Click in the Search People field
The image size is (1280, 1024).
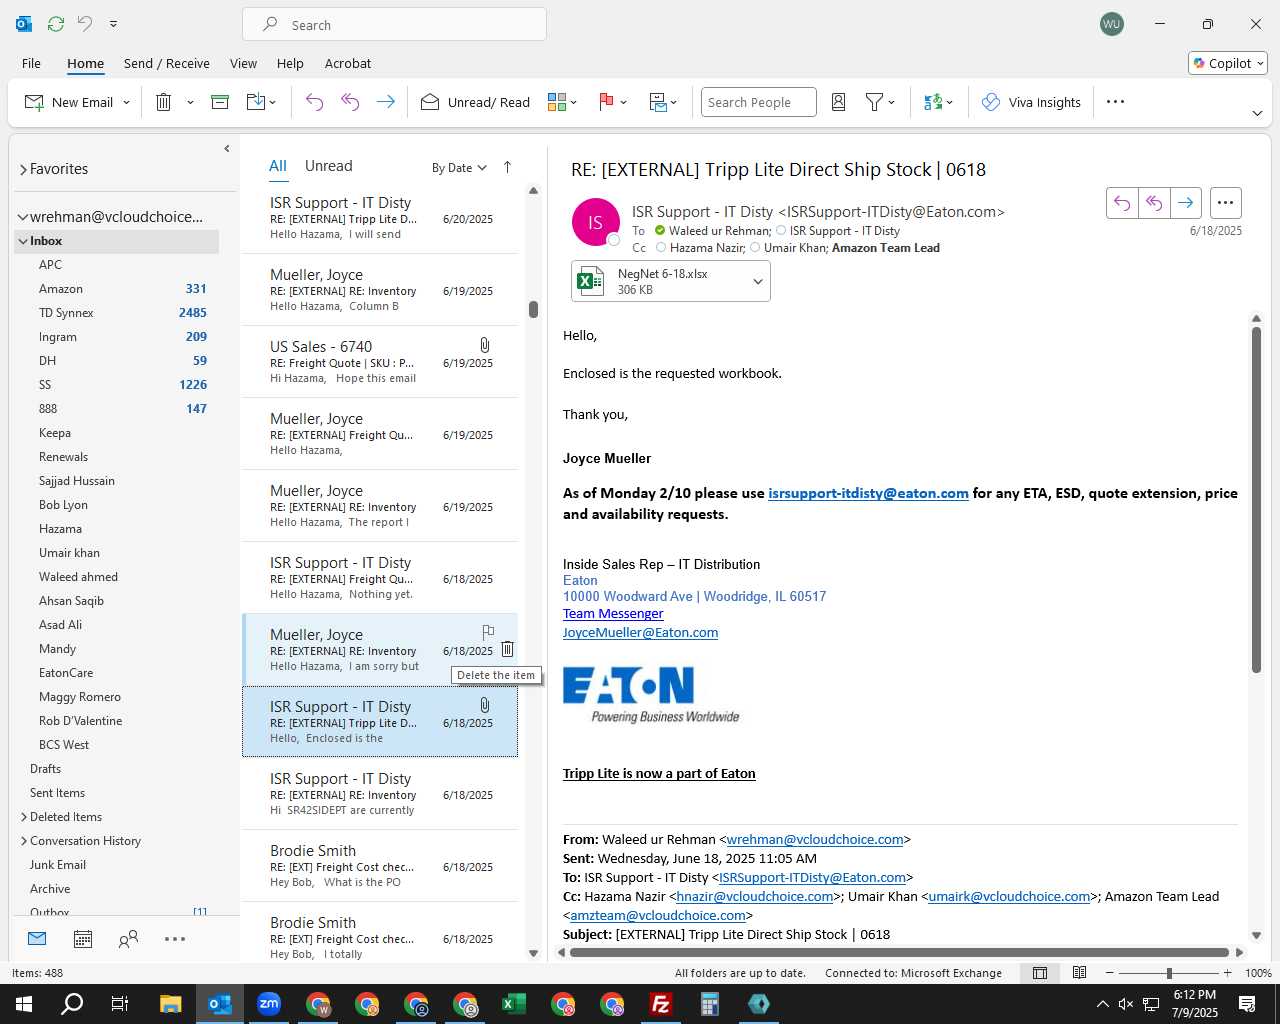pyautogui.click(x=758, y=102)
